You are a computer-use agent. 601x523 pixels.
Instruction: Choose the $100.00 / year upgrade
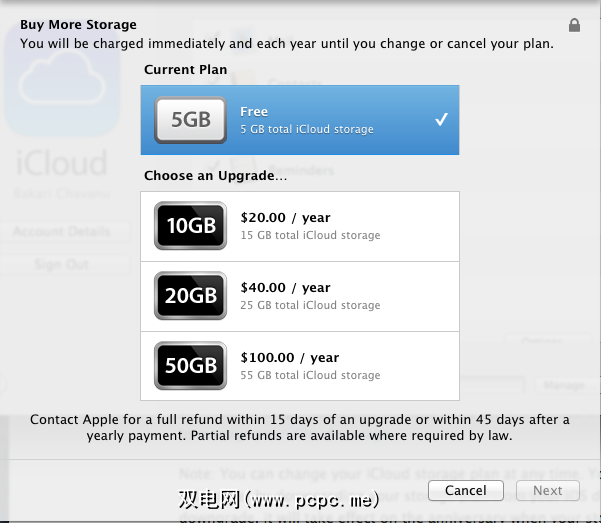(x=290, y=358)
